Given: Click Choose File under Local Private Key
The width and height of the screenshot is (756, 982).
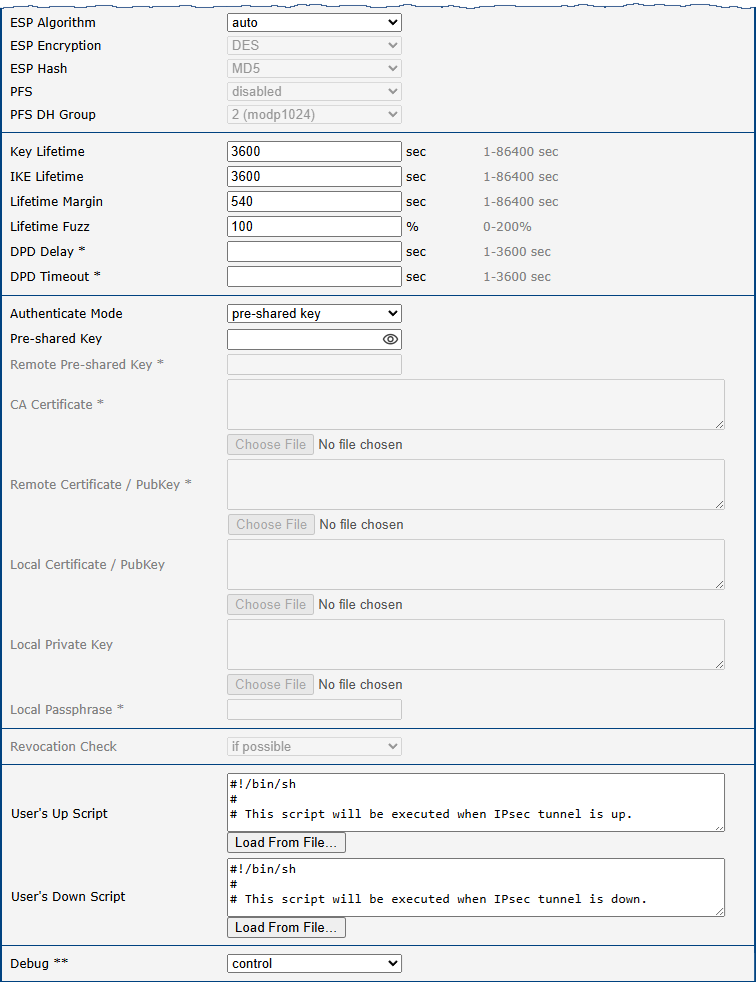Looking at the screenshot, I should coord(271,685).
